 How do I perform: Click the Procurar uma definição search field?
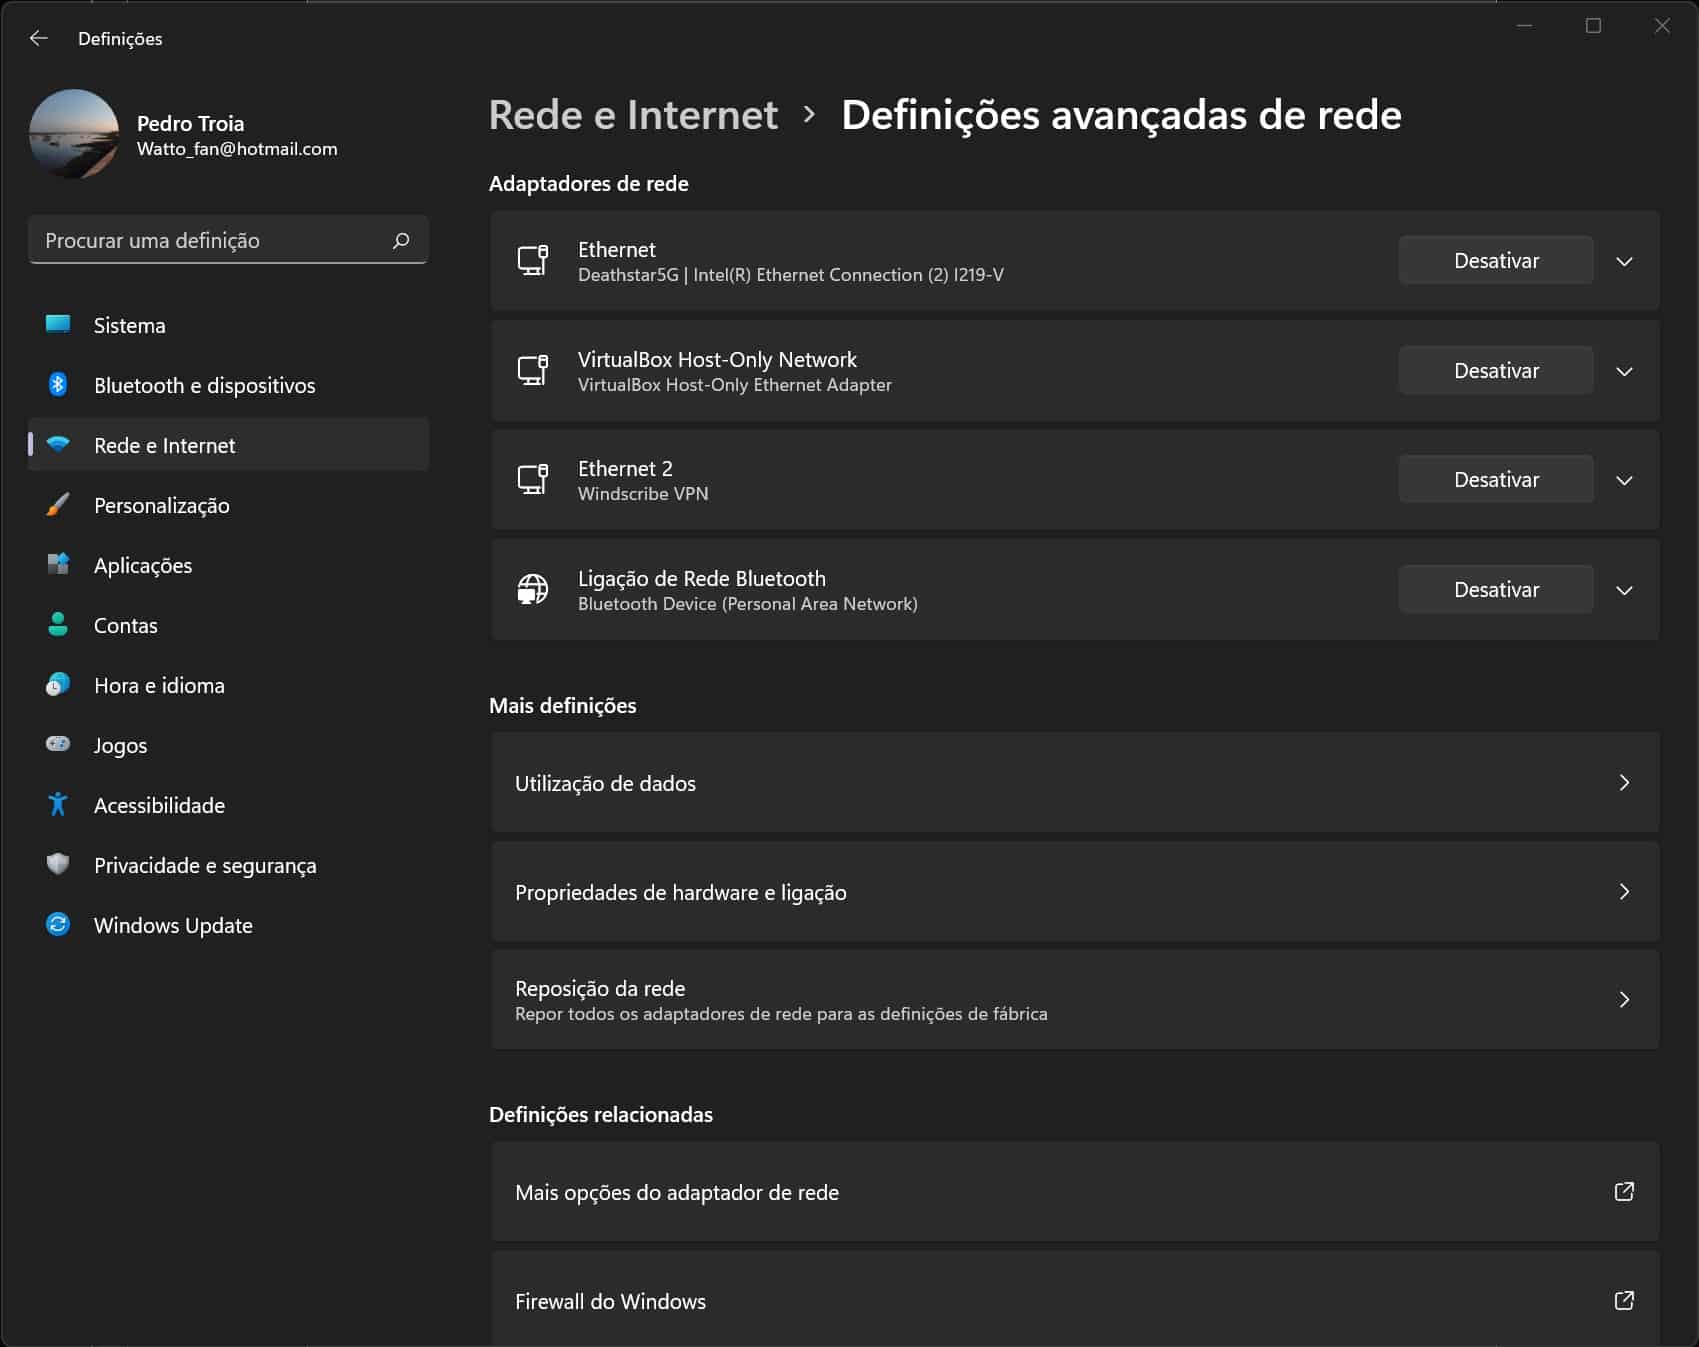(x=210, y=240)
